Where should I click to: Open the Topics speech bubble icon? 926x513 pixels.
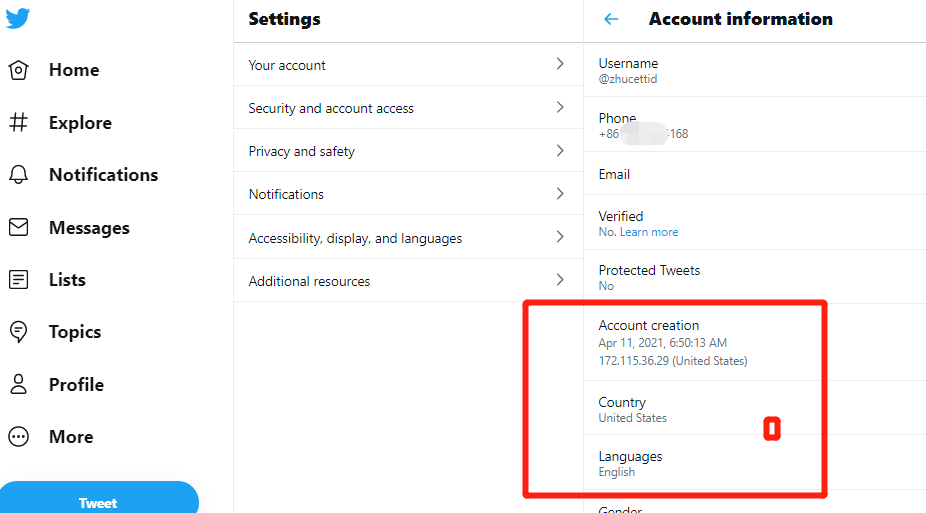click(x=18, y=332)
